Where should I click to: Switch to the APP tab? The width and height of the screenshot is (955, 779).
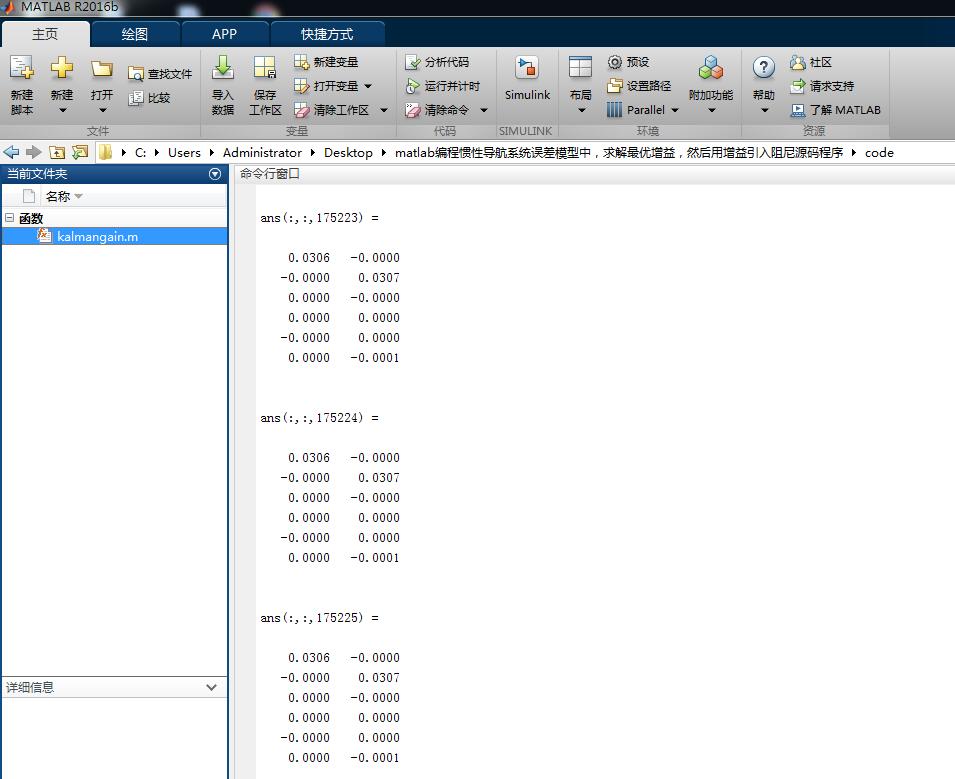tap(224, 34)
